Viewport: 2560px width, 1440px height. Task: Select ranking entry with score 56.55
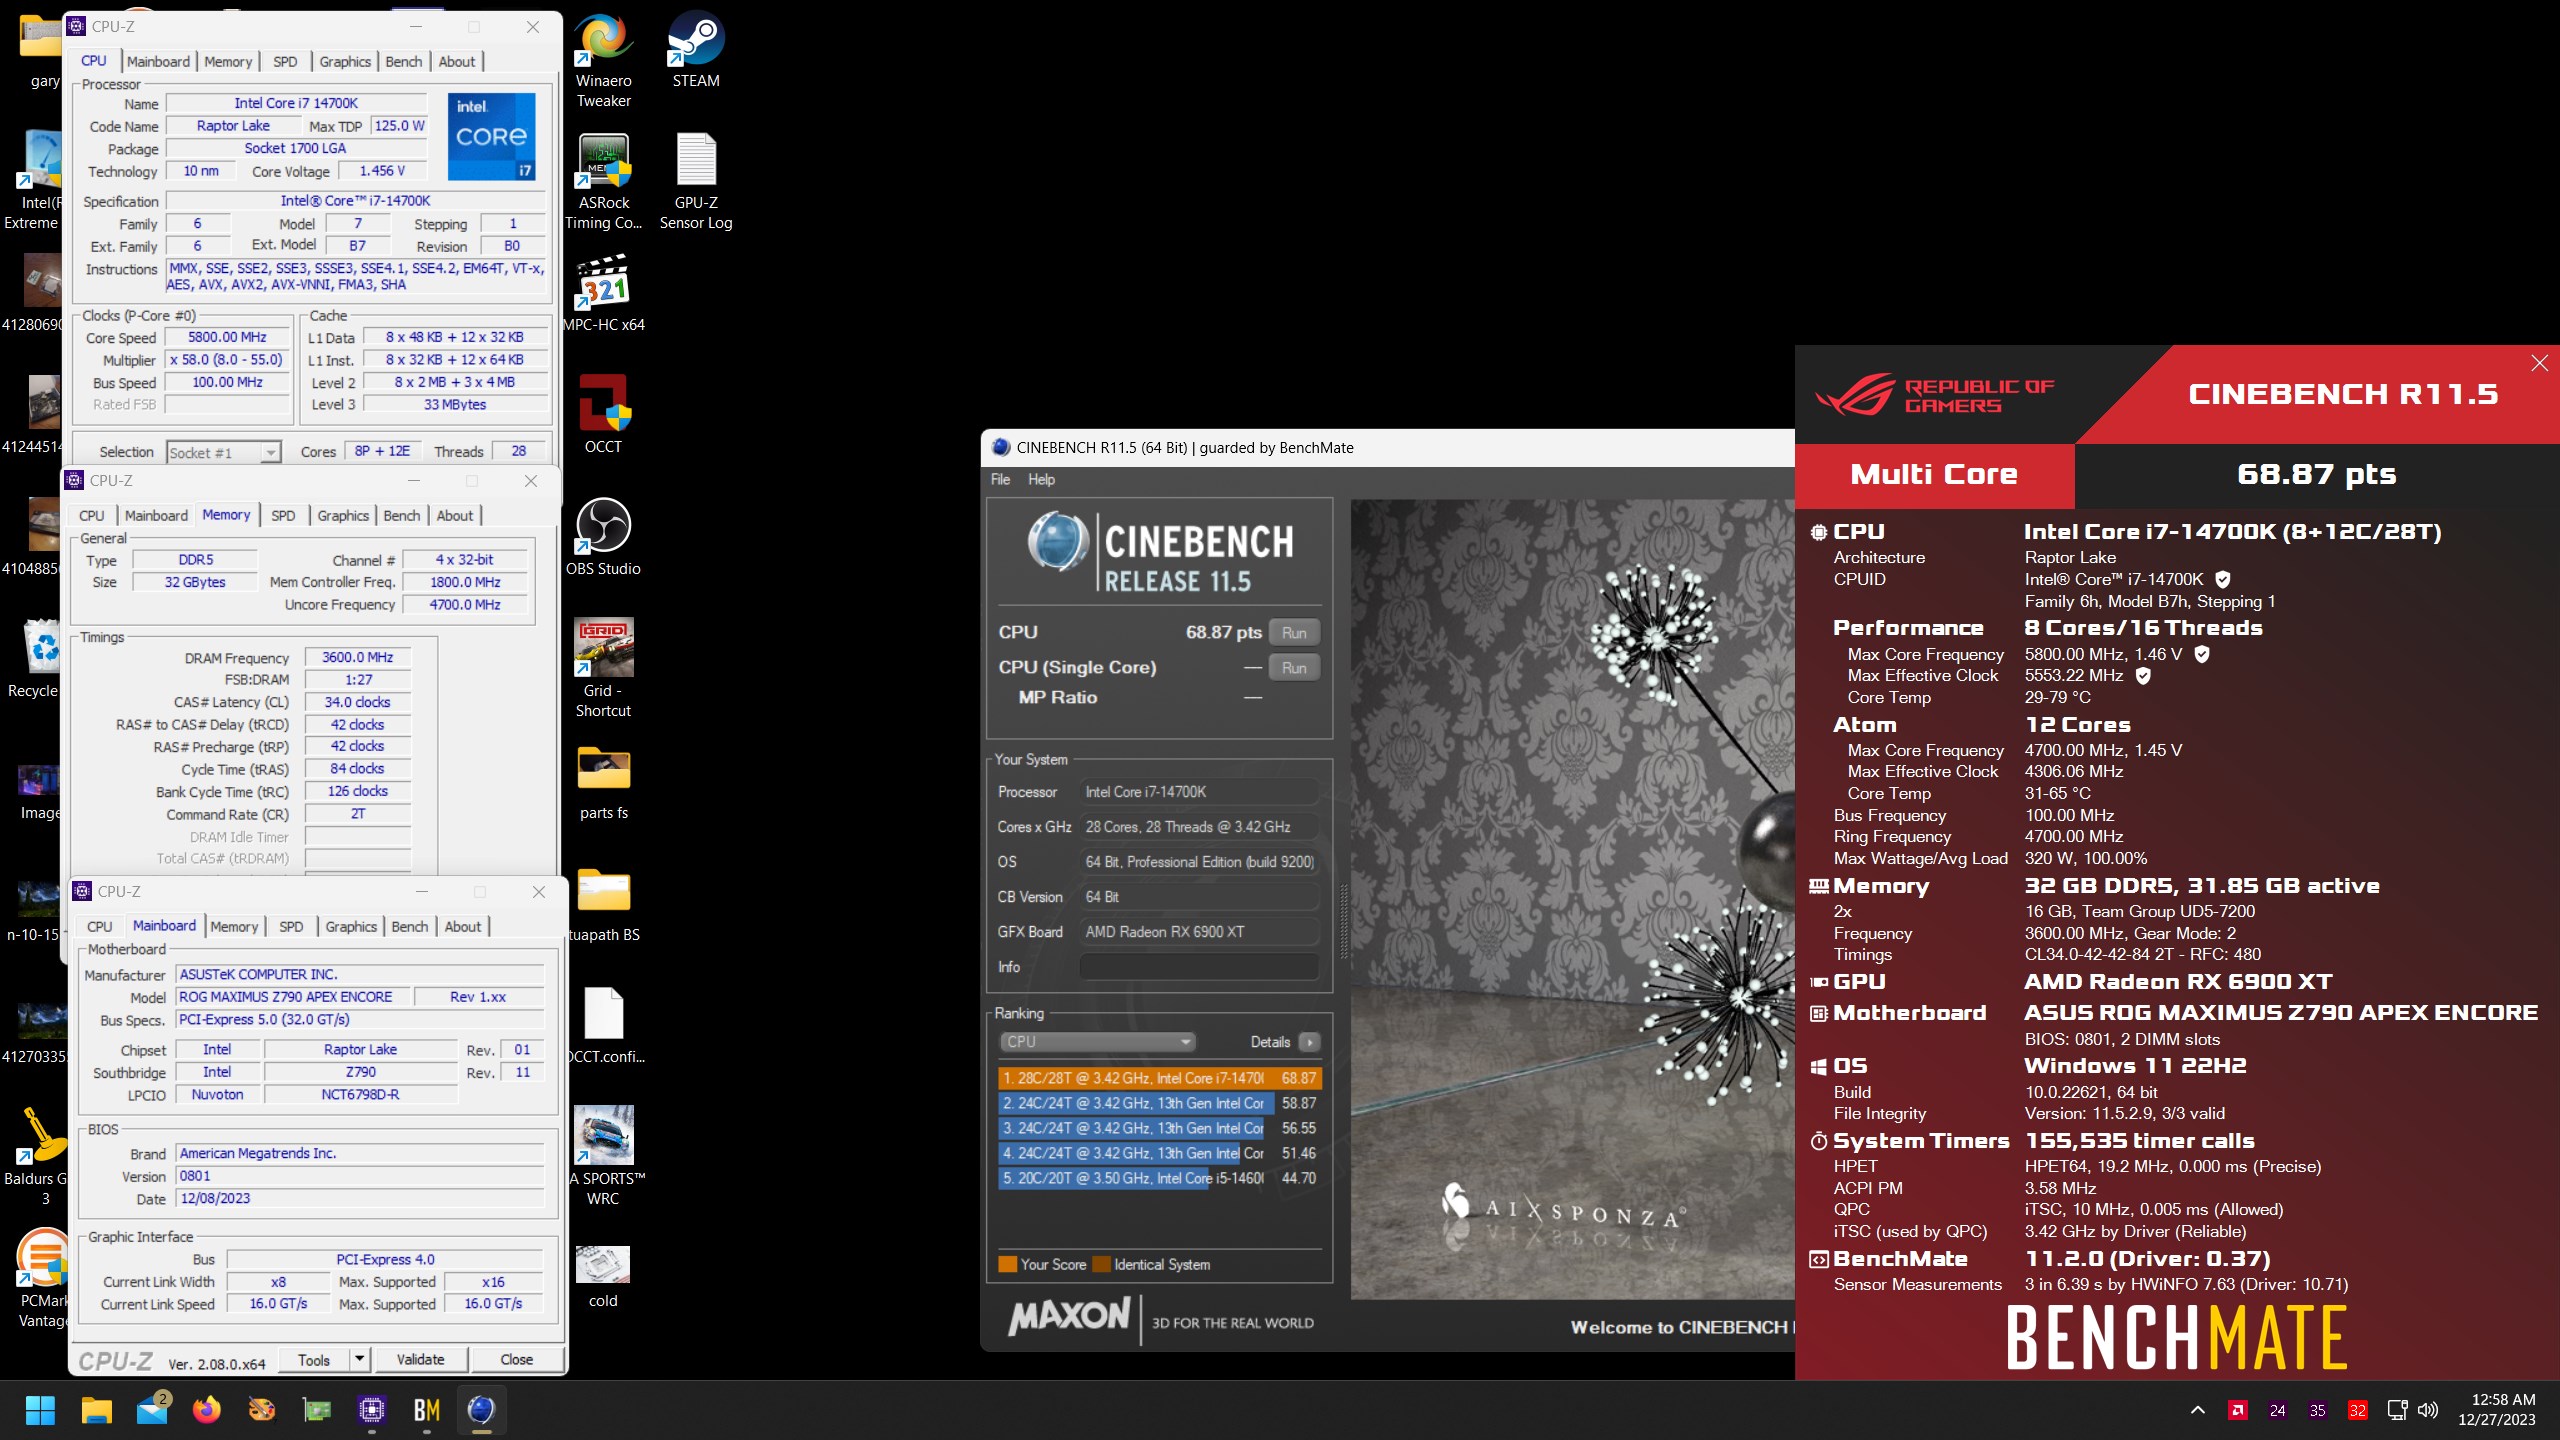(1159, 1128)
